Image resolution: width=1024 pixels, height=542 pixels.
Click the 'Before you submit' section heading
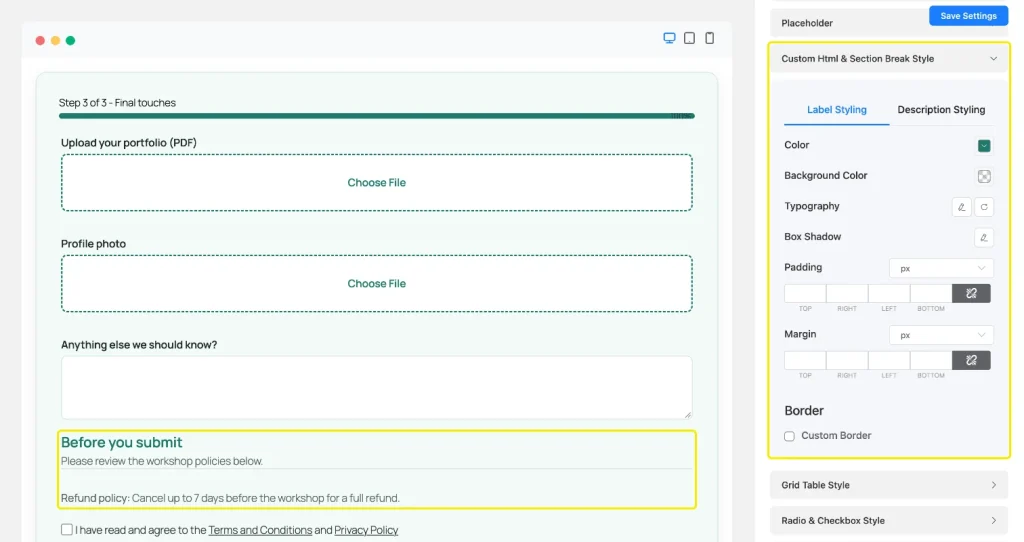click(x=121, y=442)
